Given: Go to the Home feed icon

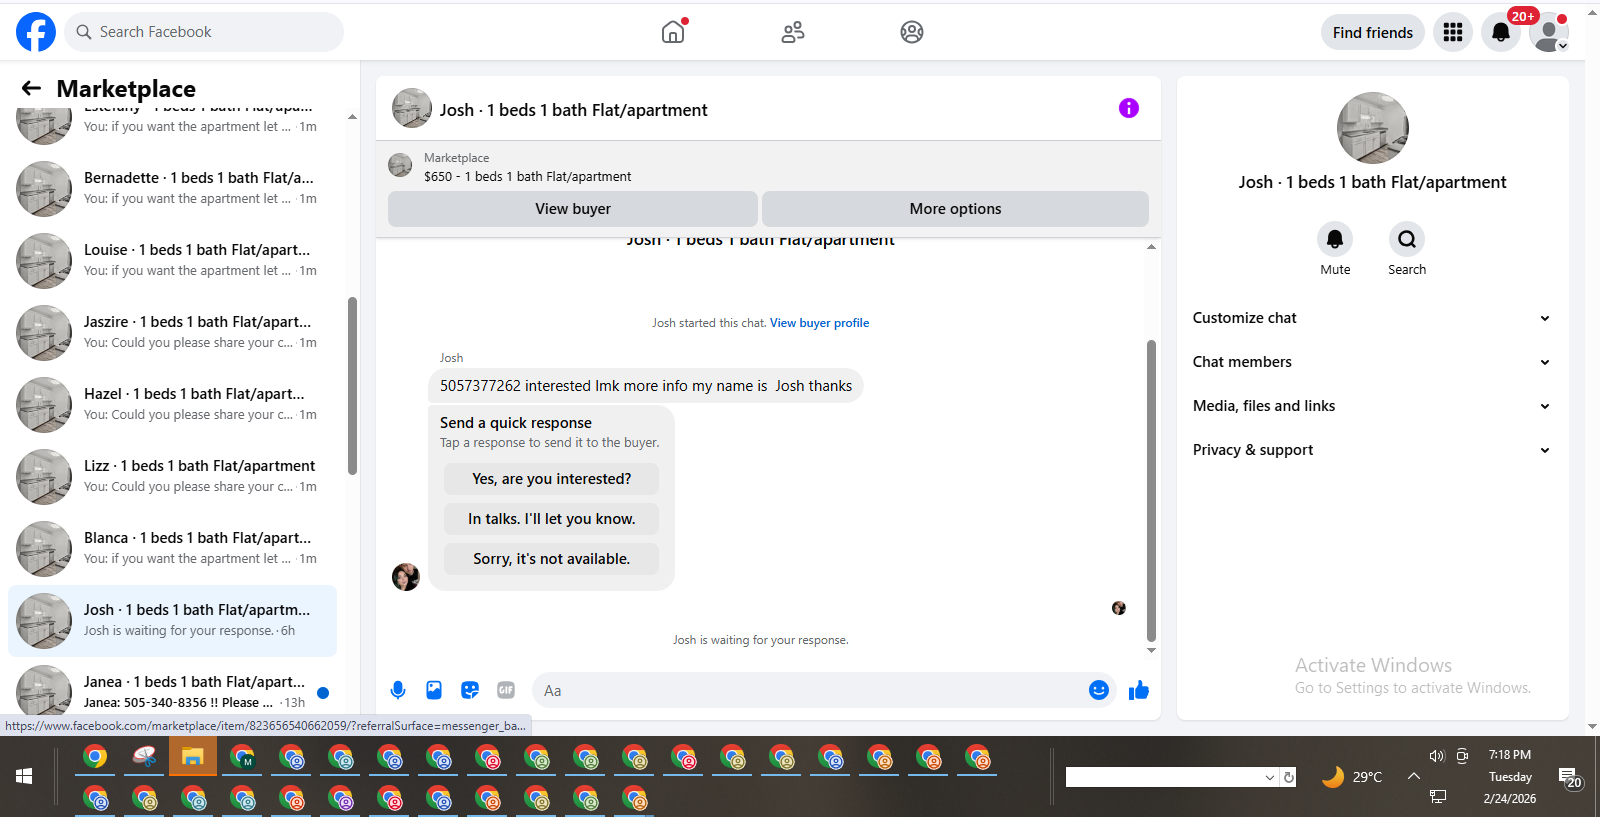Looking at the screenshot, I should coord(673,32).
